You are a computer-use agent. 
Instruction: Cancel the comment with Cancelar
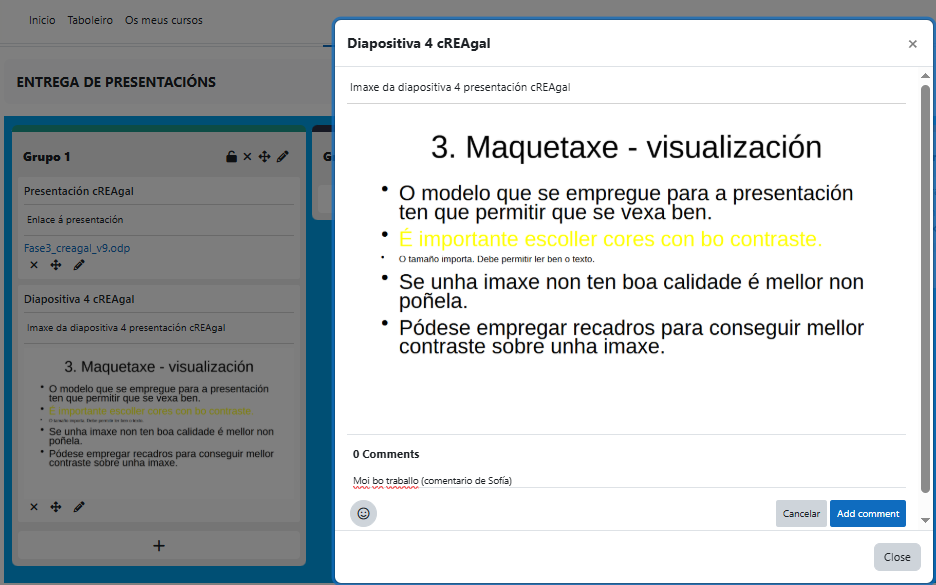click(801, 513)
